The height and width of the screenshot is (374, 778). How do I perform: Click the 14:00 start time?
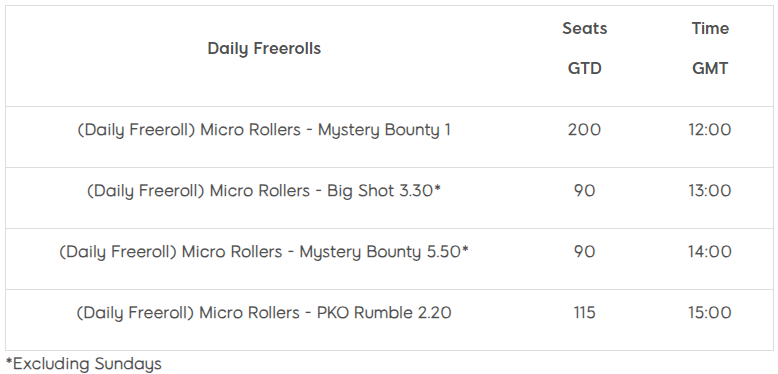pyautogui.click(x=710, y=252)
